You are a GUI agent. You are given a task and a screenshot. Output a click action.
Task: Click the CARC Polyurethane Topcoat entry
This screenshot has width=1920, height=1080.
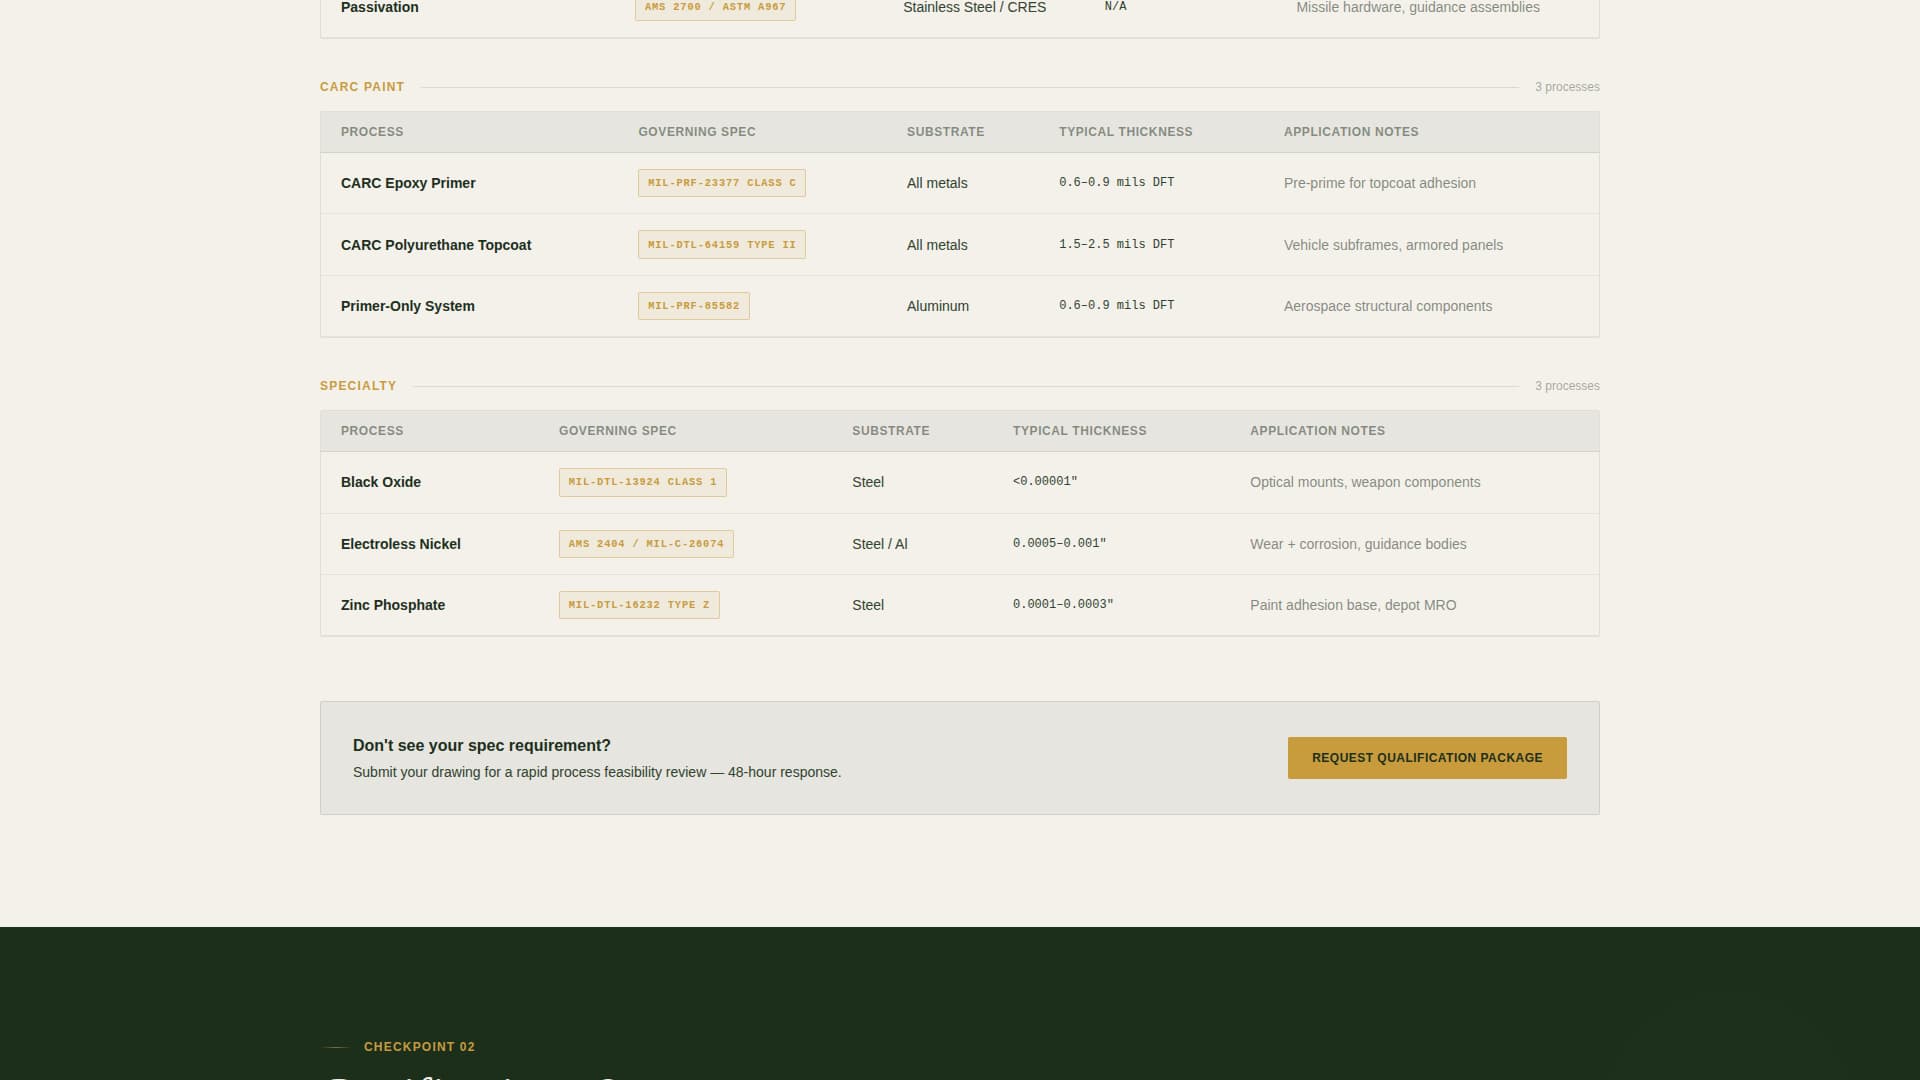click(x=436, y=245)
